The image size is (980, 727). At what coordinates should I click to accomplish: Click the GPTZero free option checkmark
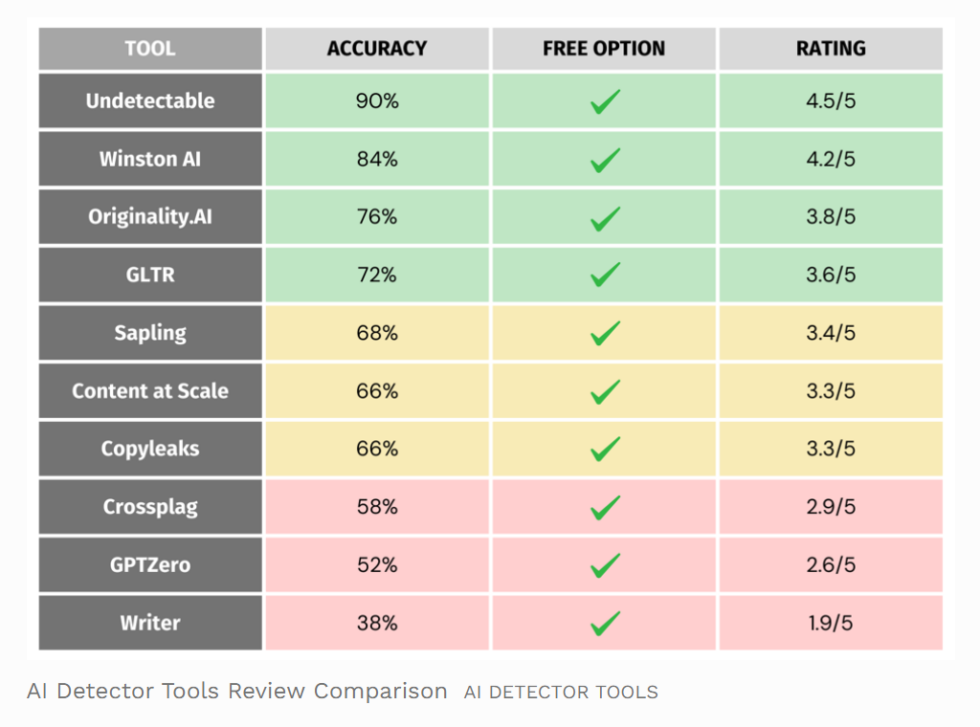(x=604, y=565)
